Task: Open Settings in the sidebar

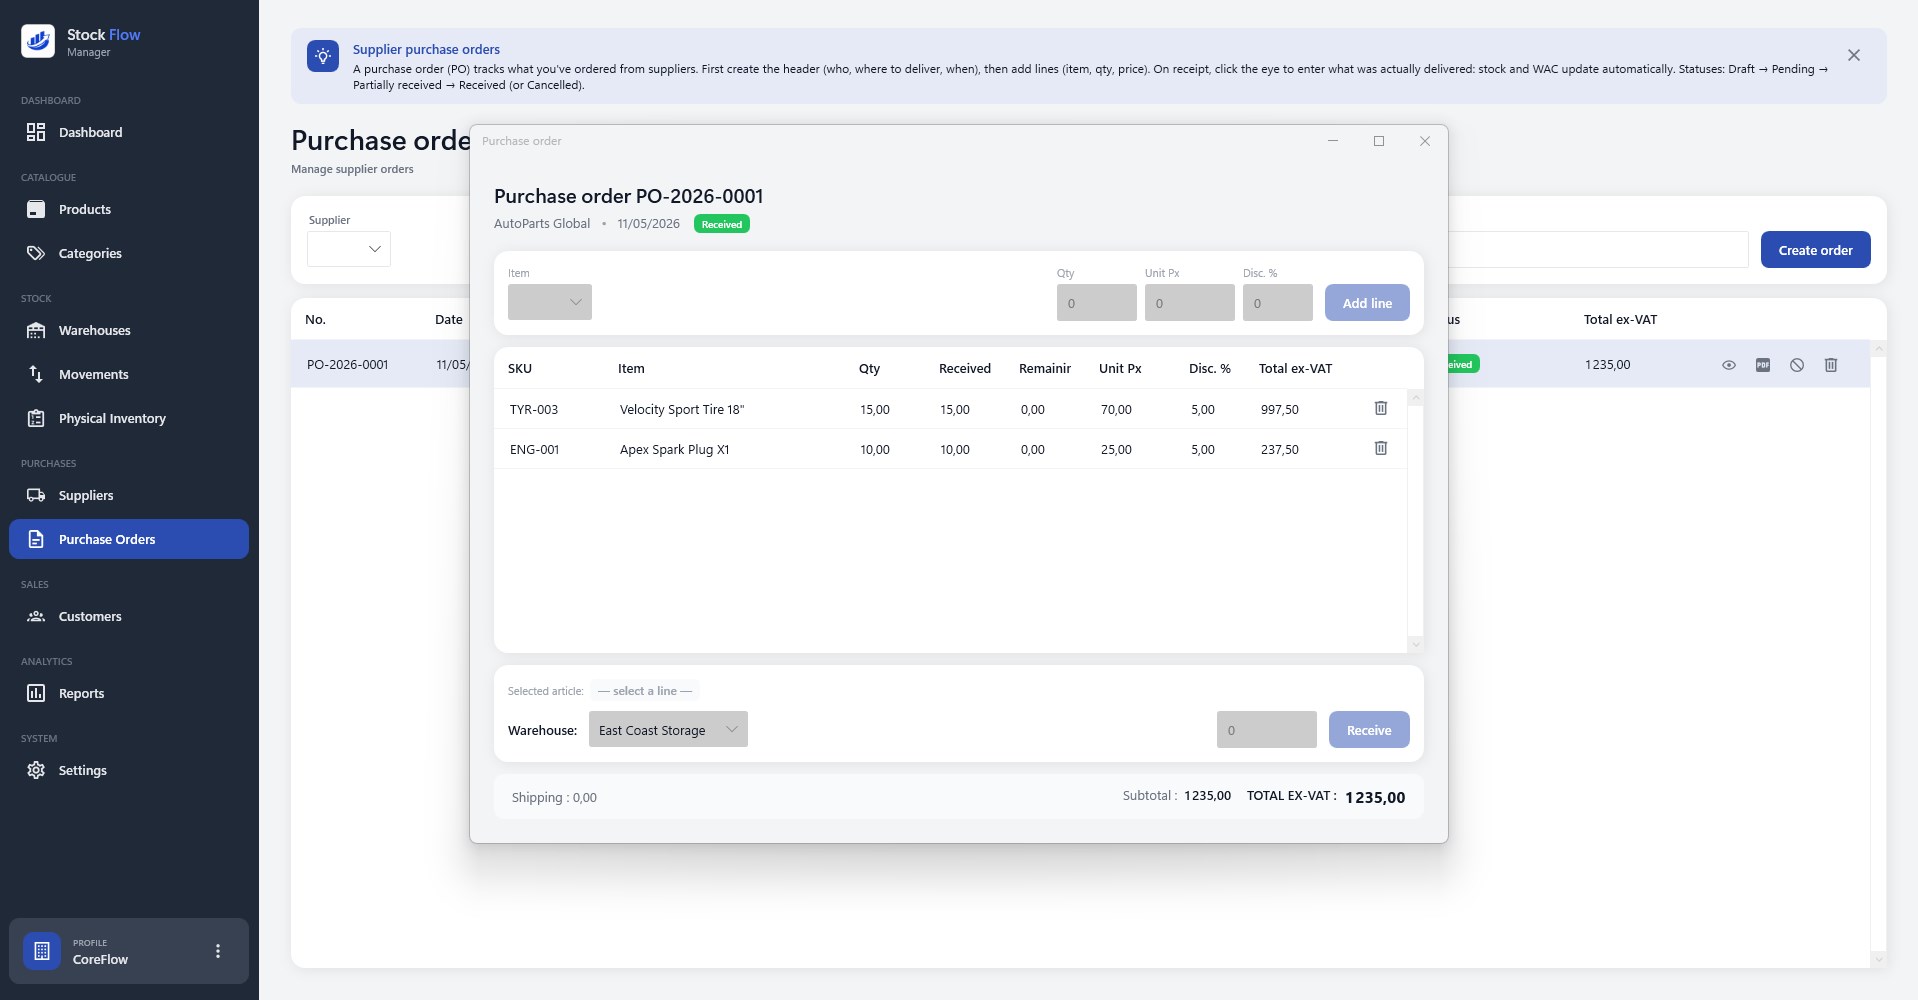Action: pyautogui.click(x=129, y=770)
